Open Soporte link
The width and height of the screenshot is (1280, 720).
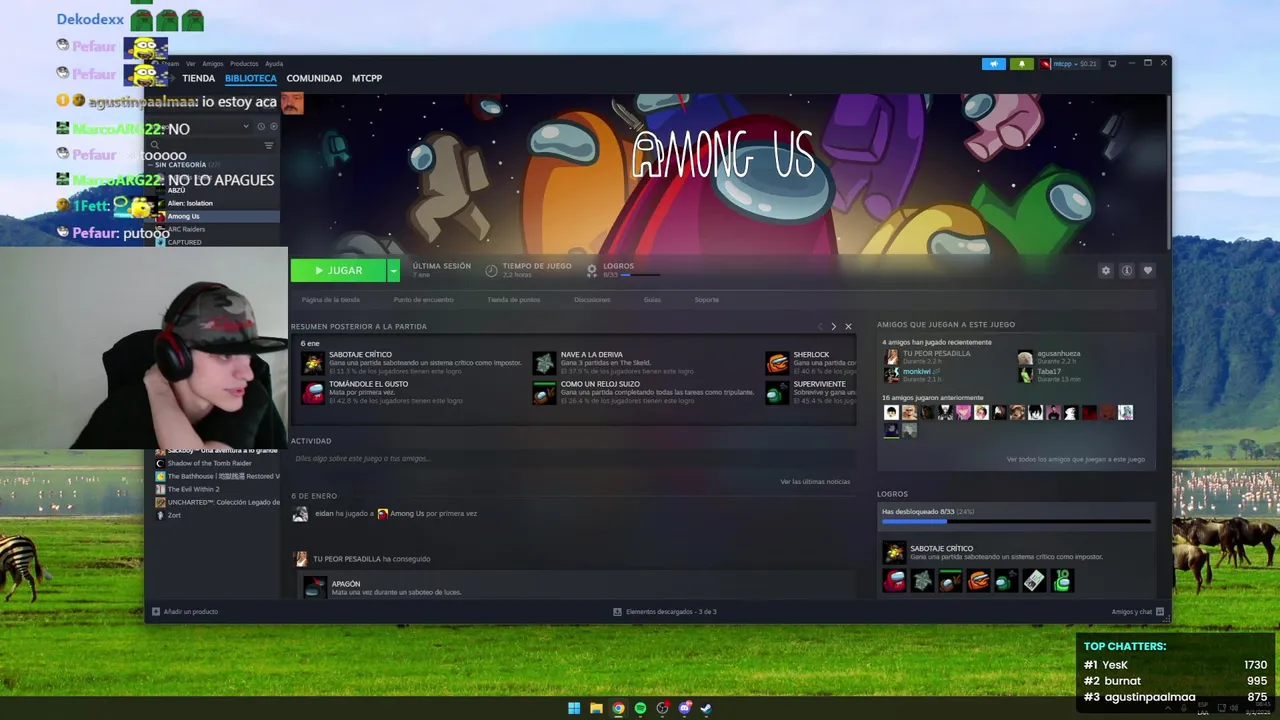pyautogui.click(x=706, y=300)
